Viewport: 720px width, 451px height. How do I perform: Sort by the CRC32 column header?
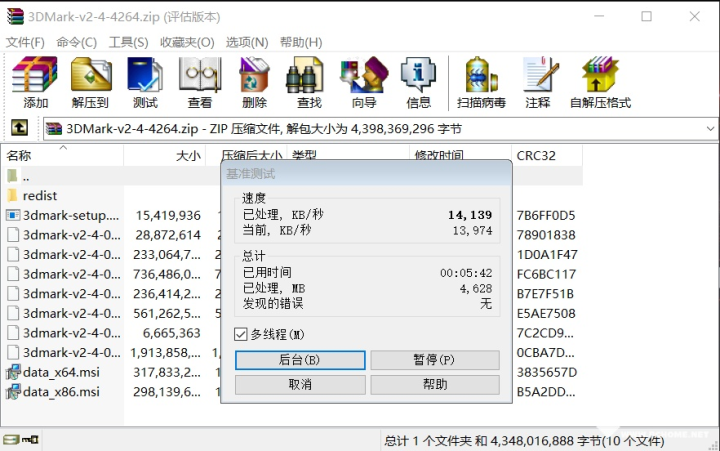pos(547,156)
